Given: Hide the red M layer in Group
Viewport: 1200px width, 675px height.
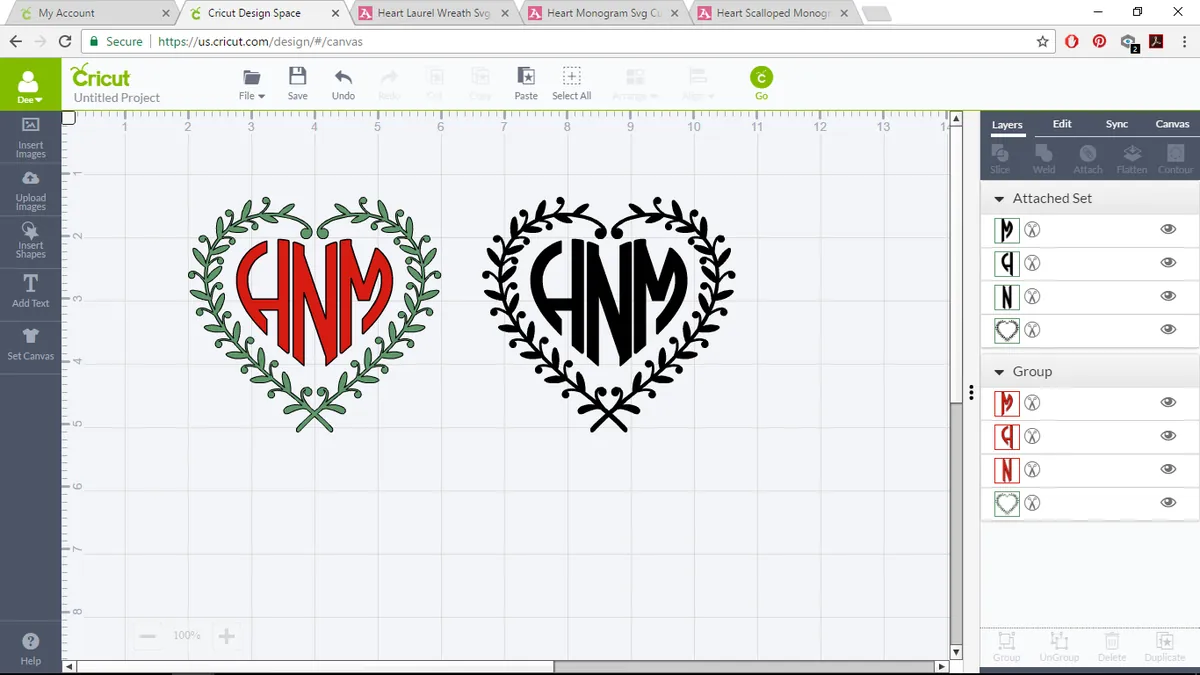Looking at the screenshot, I should coord(1167,402).
